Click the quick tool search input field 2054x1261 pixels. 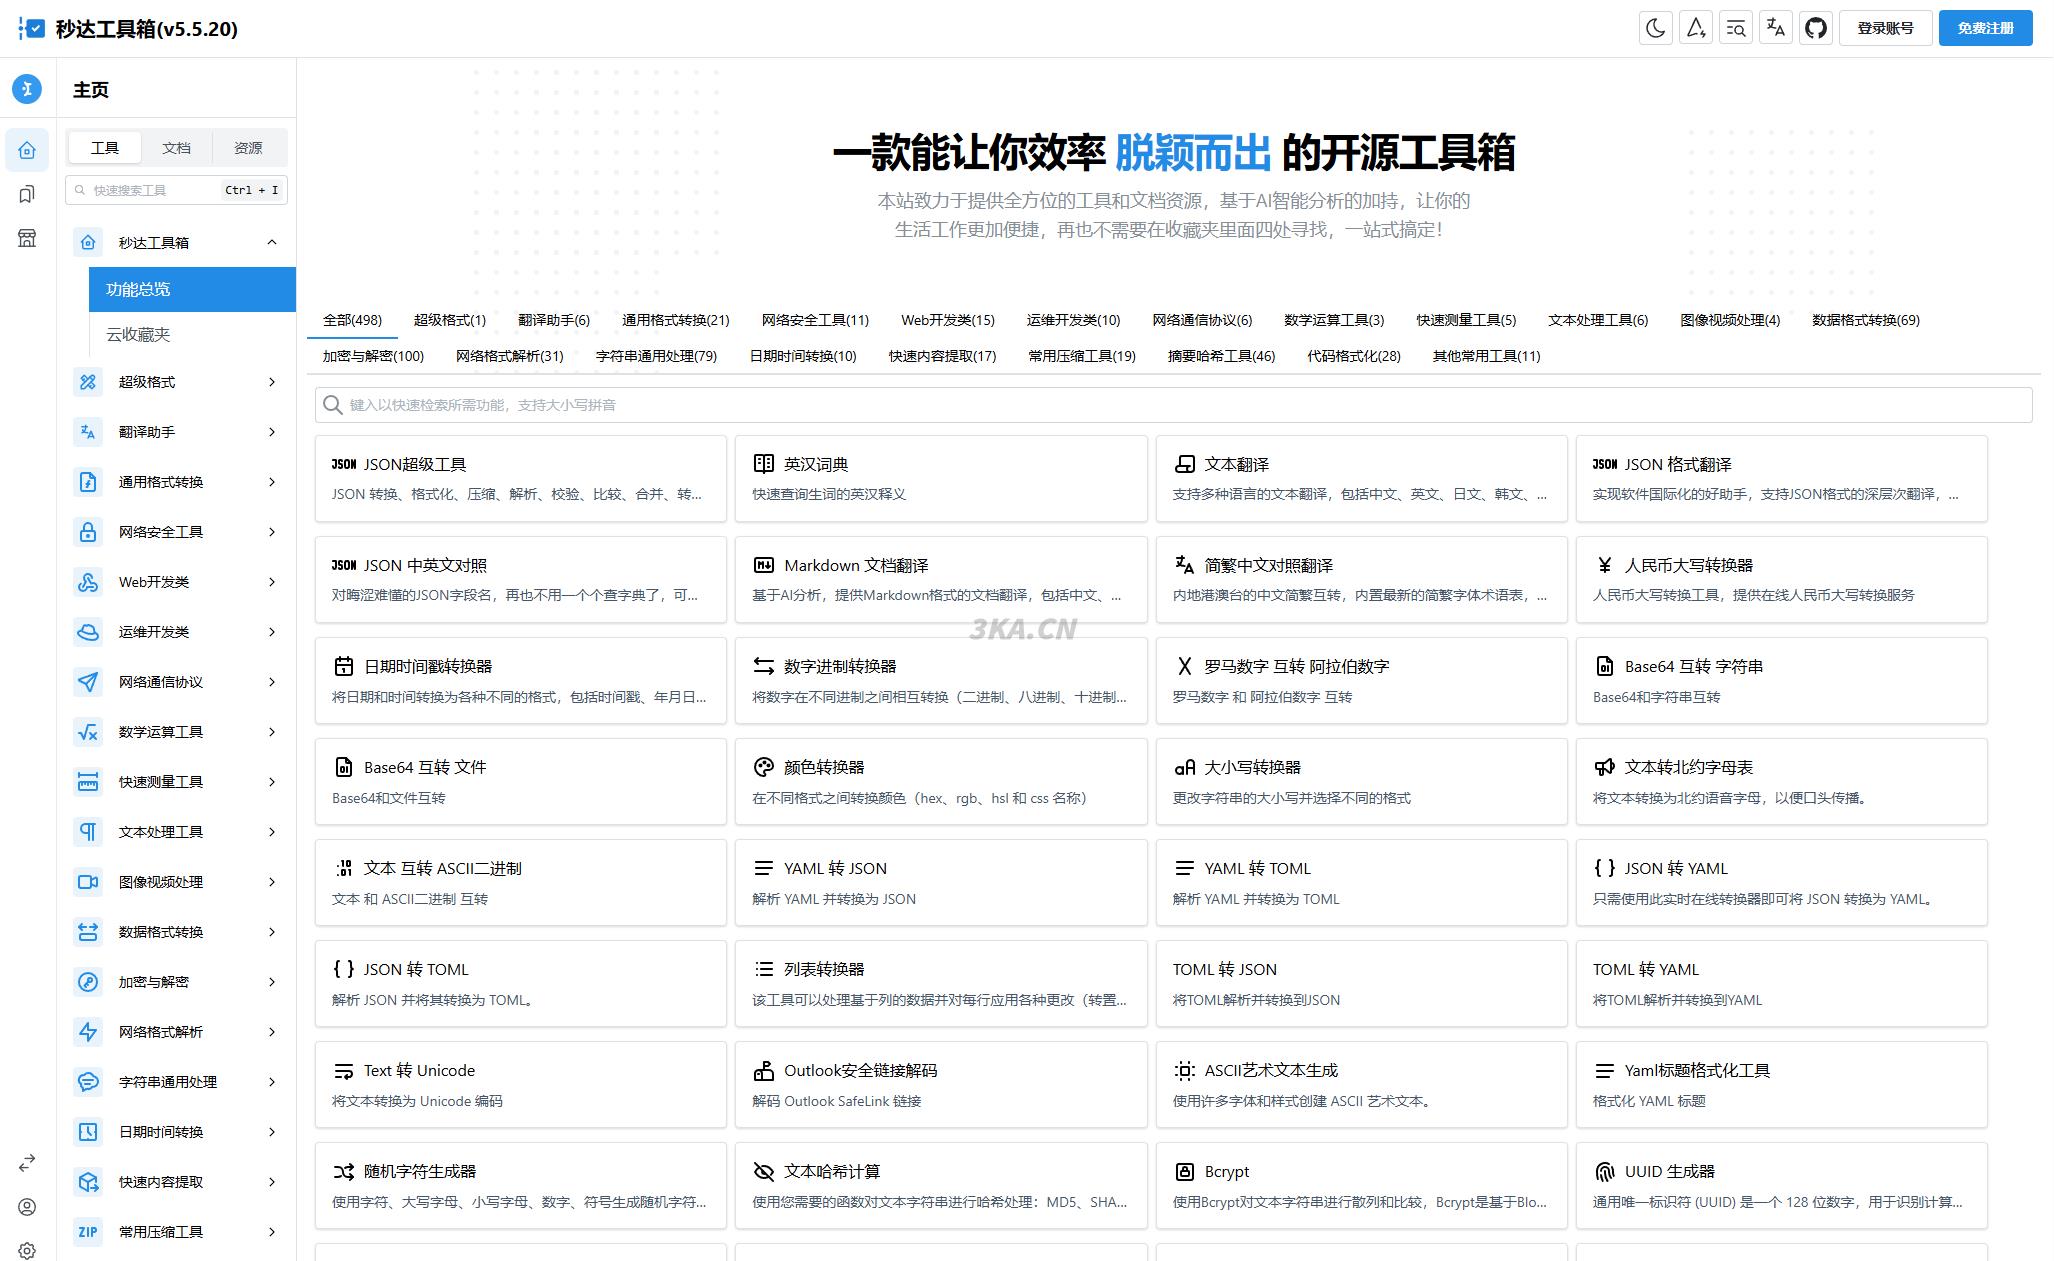155,189
